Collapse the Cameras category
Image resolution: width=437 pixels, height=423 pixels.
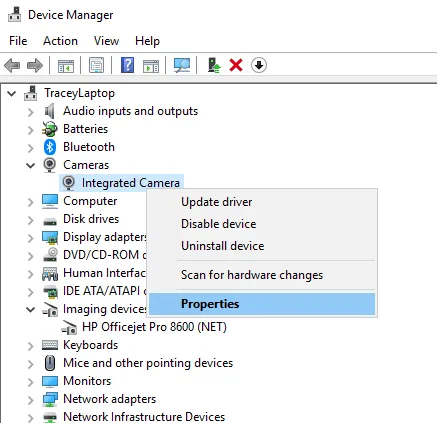(31, 165)
